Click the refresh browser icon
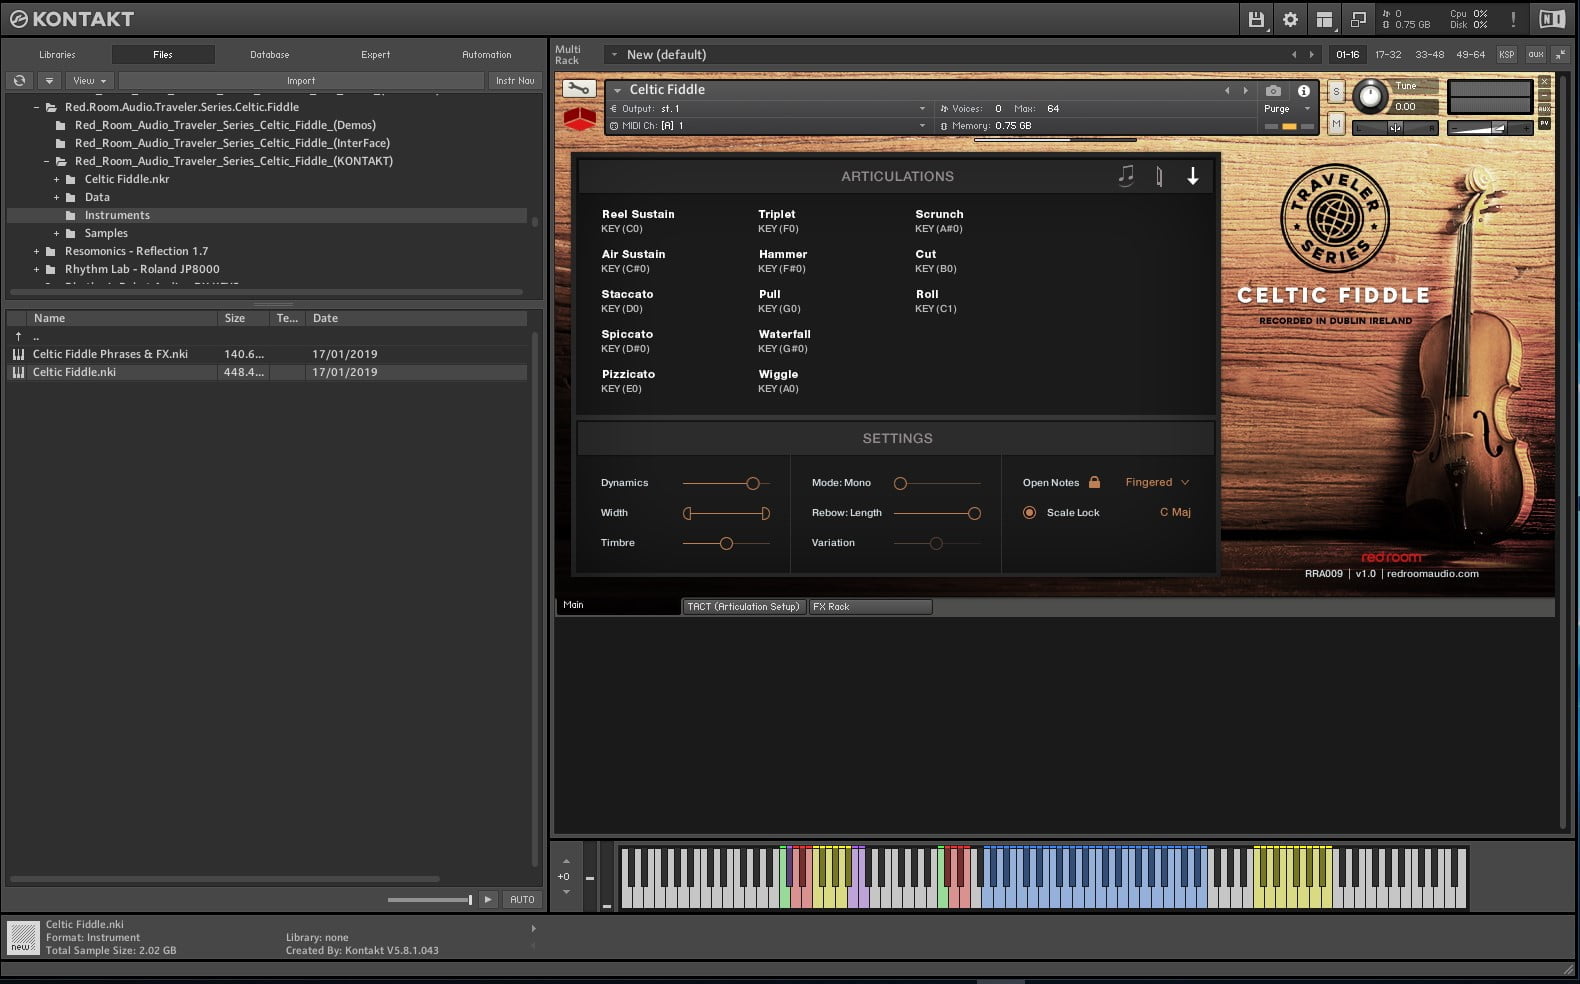The width and height of the screenshot is (1580, 984). tap(19, 80)
